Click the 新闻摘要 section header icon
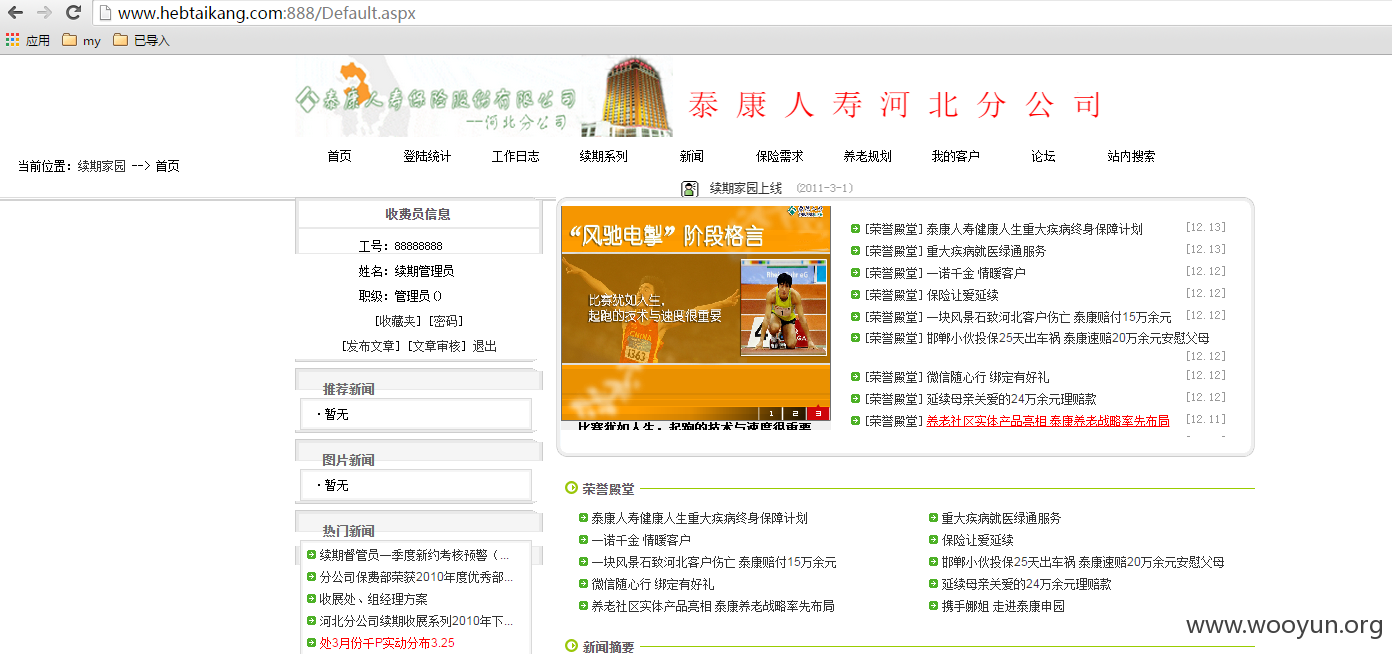This screenshot has height=654, width=1392. point(571,646)
